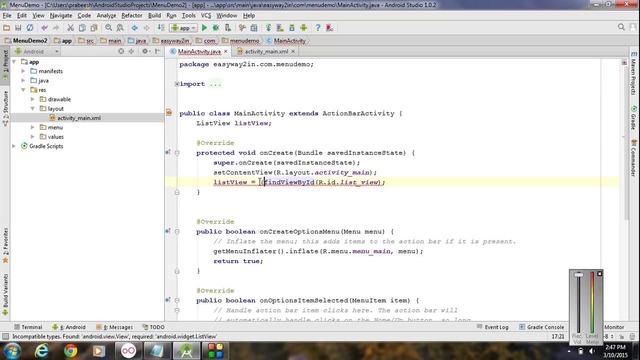
Task: Expand the menu folder in tree
Action: pyautogui.click(x=33, y=127)
